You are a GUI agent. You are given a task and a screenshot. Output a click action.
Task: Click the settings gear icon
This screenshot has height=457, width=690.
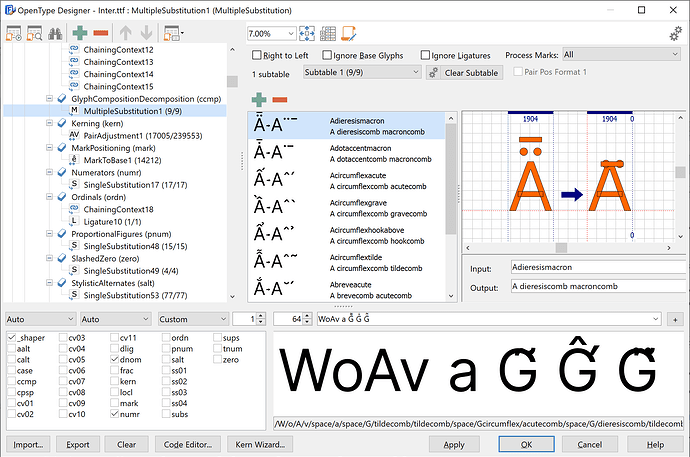click(675, 34)
